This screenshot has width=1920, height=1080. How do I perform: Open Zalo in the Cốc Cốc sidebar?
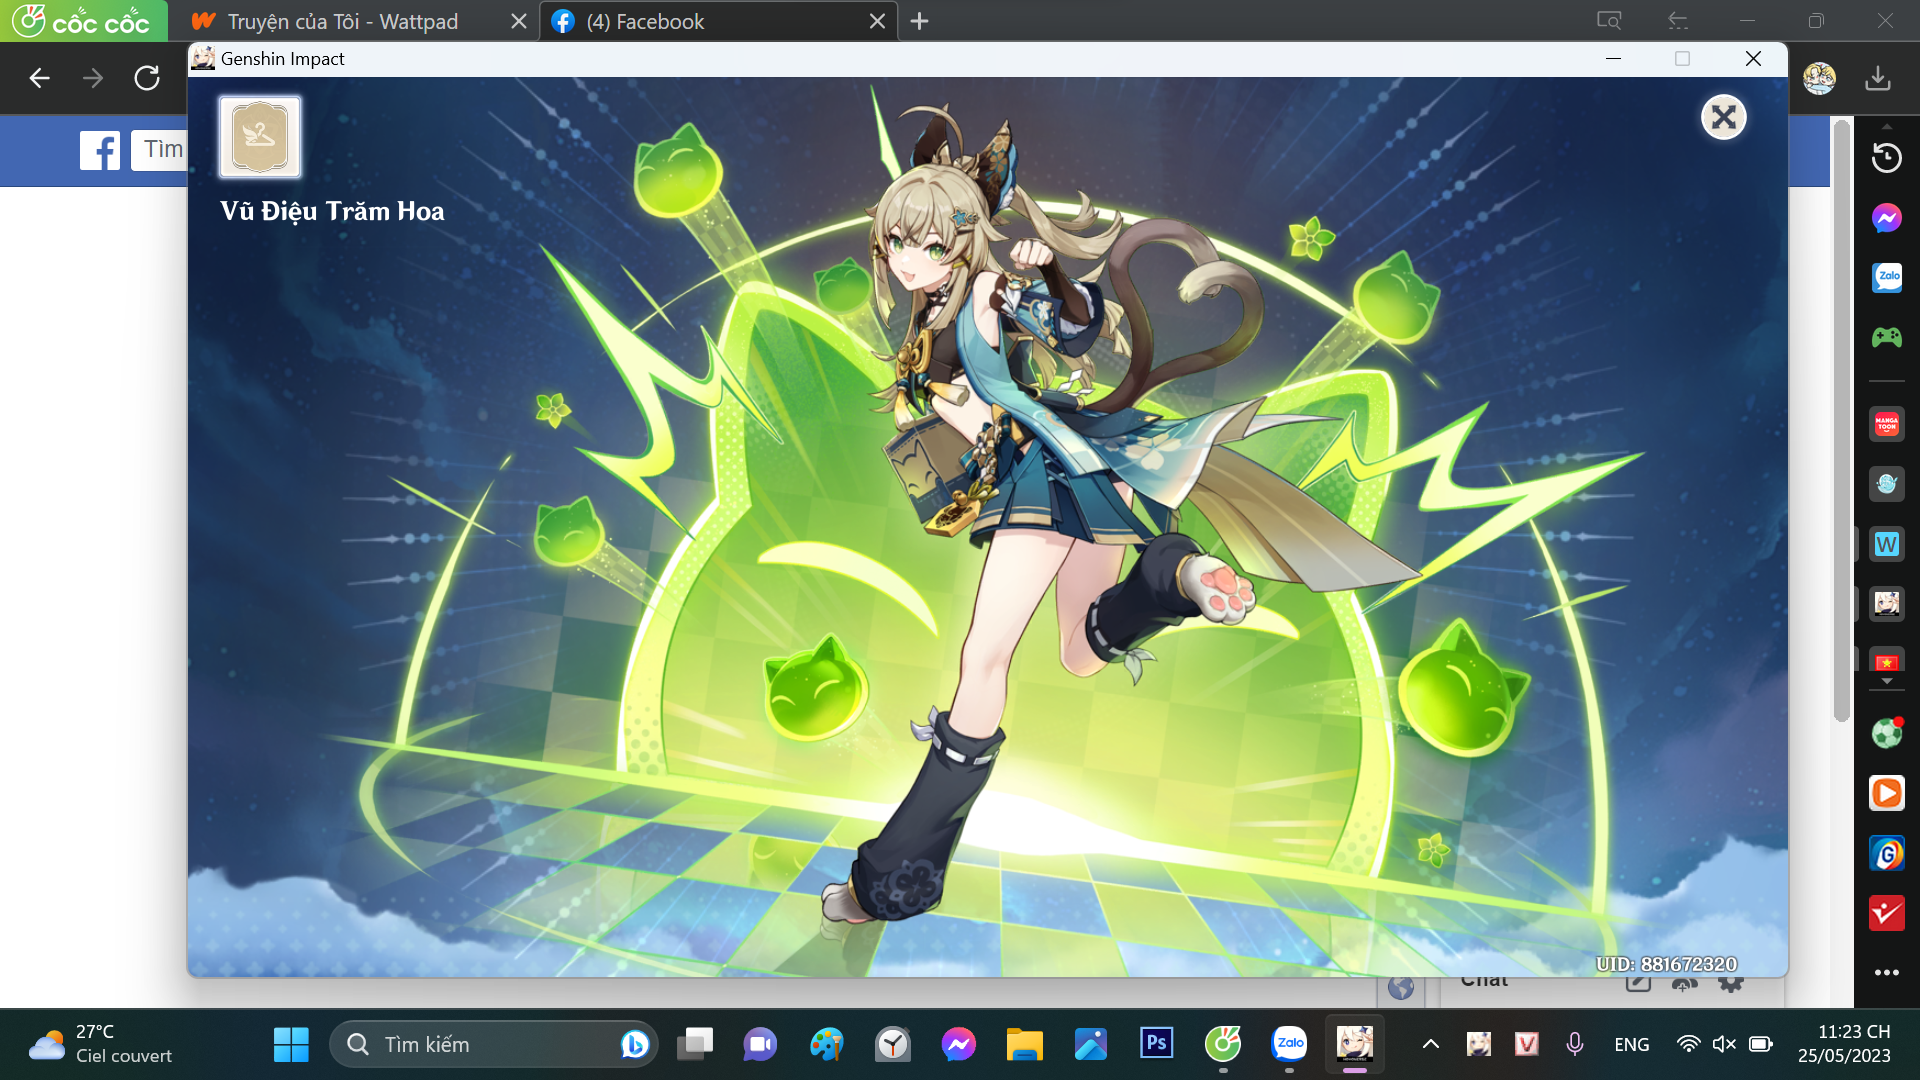(x=1886, y=277)
